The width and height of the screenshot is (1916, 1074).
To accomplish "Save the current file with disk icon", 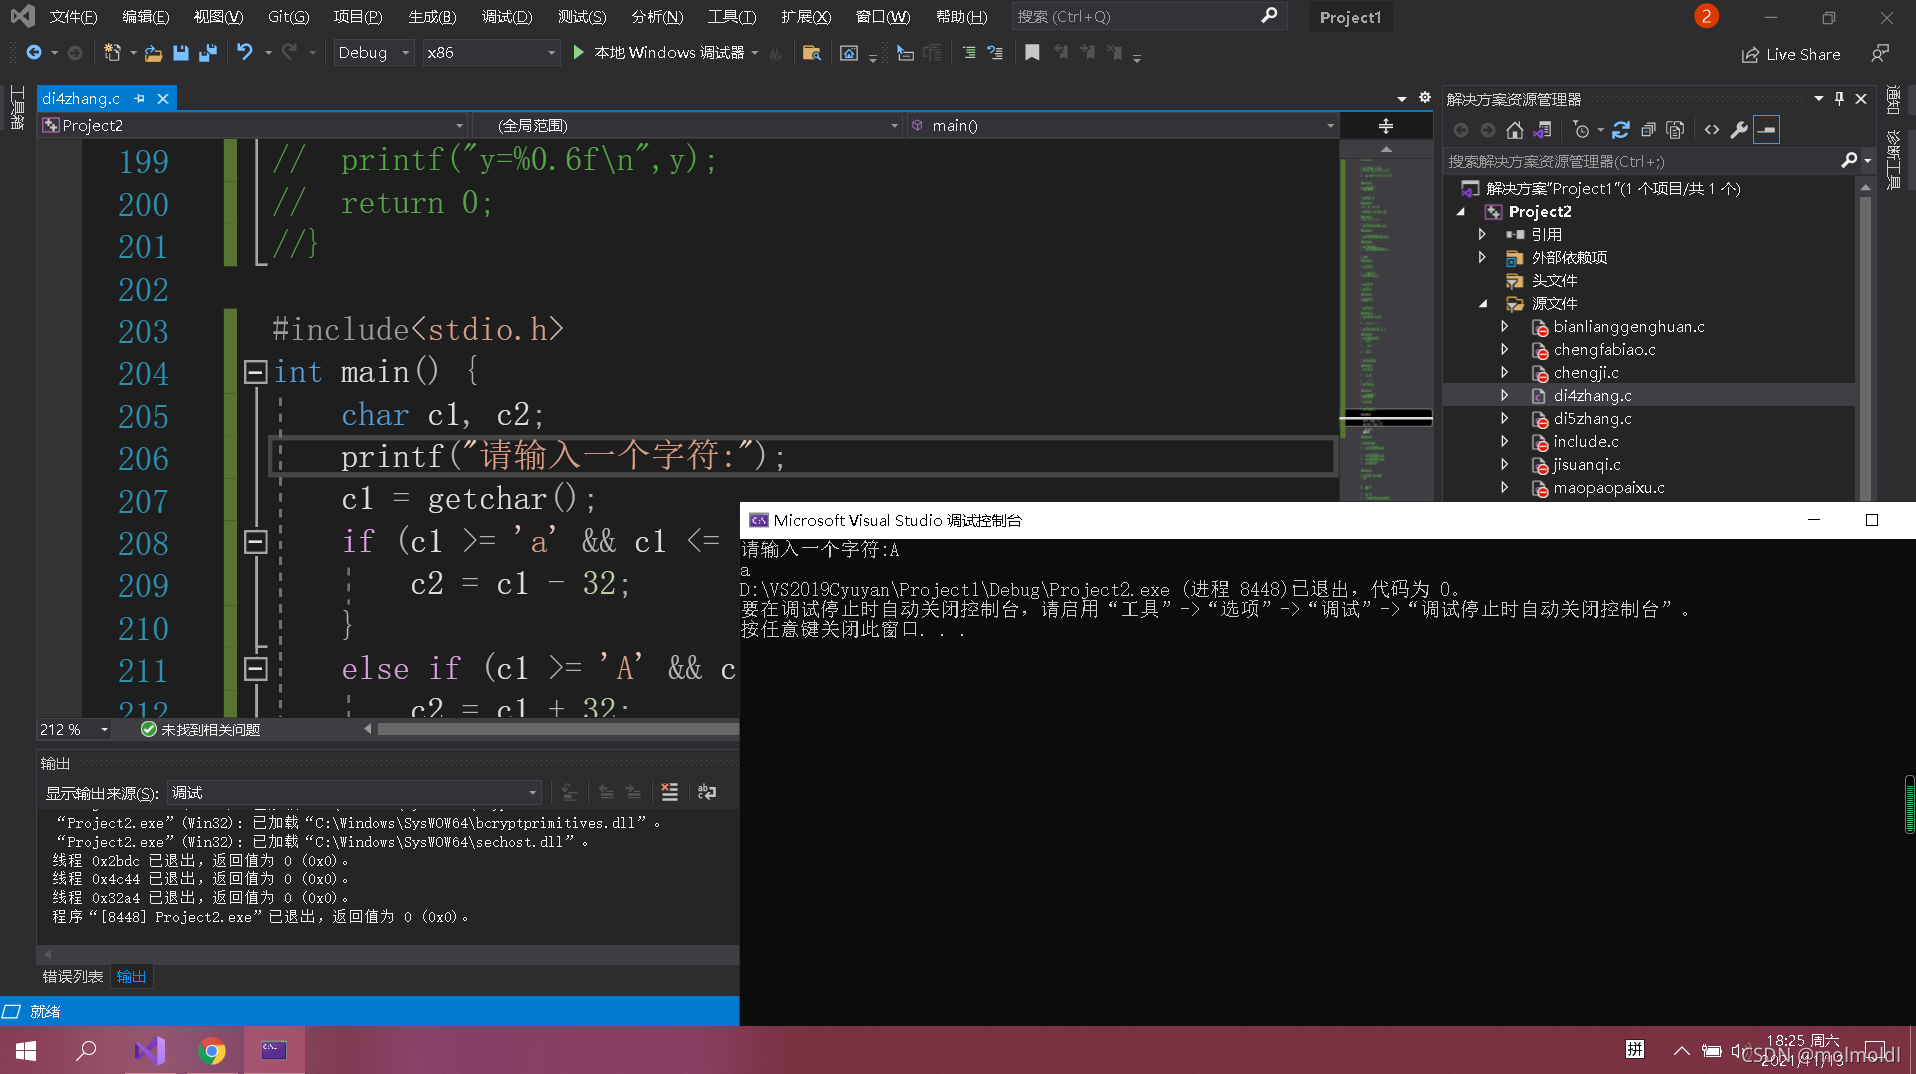I will pyautogui.click(x=181, y=53).
